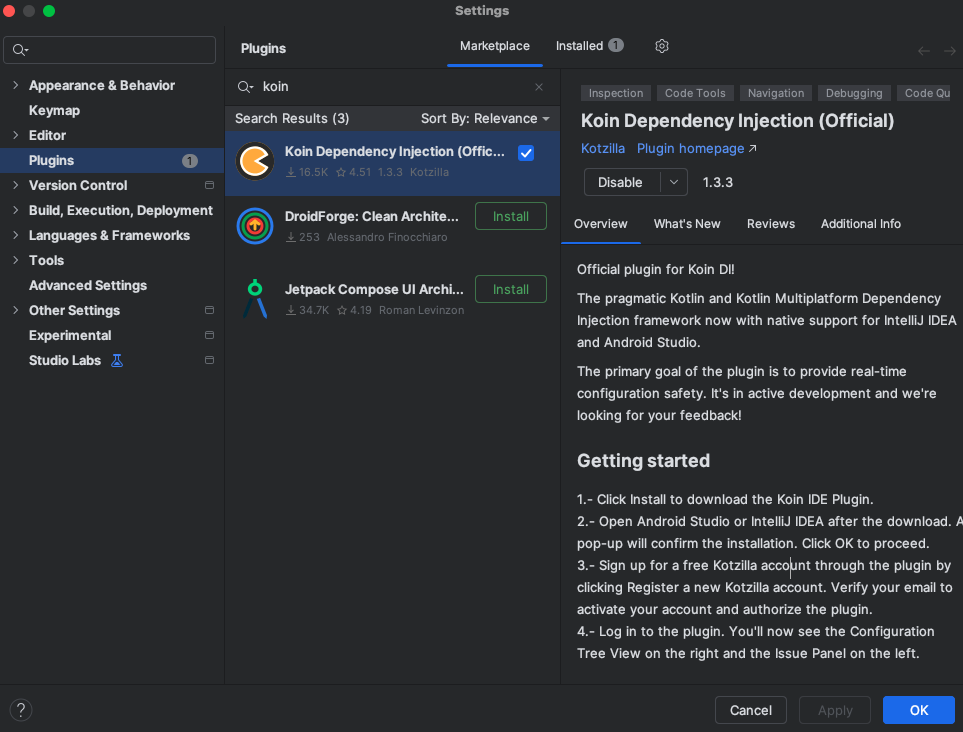Click the Koin Dependency Injection plugin logo
963x732 pixels.
(x=255, y=162)
